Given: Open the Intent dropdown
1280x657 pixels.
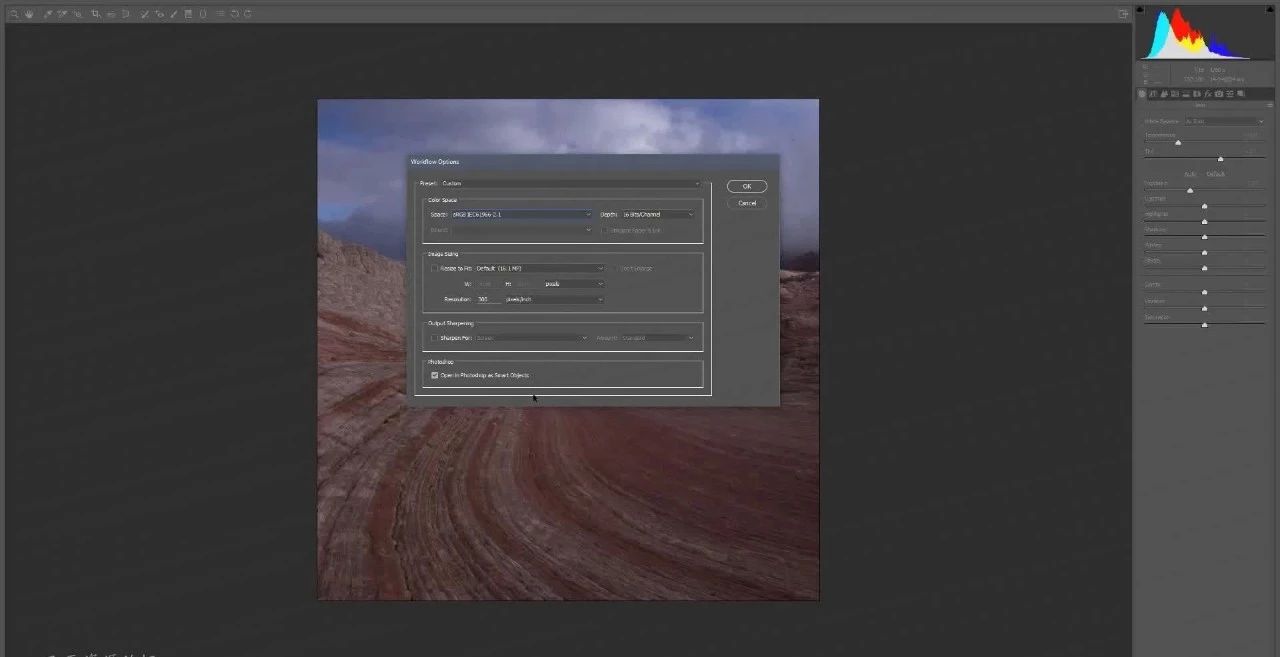Looking at the screenshot, I should coord(522,230).
